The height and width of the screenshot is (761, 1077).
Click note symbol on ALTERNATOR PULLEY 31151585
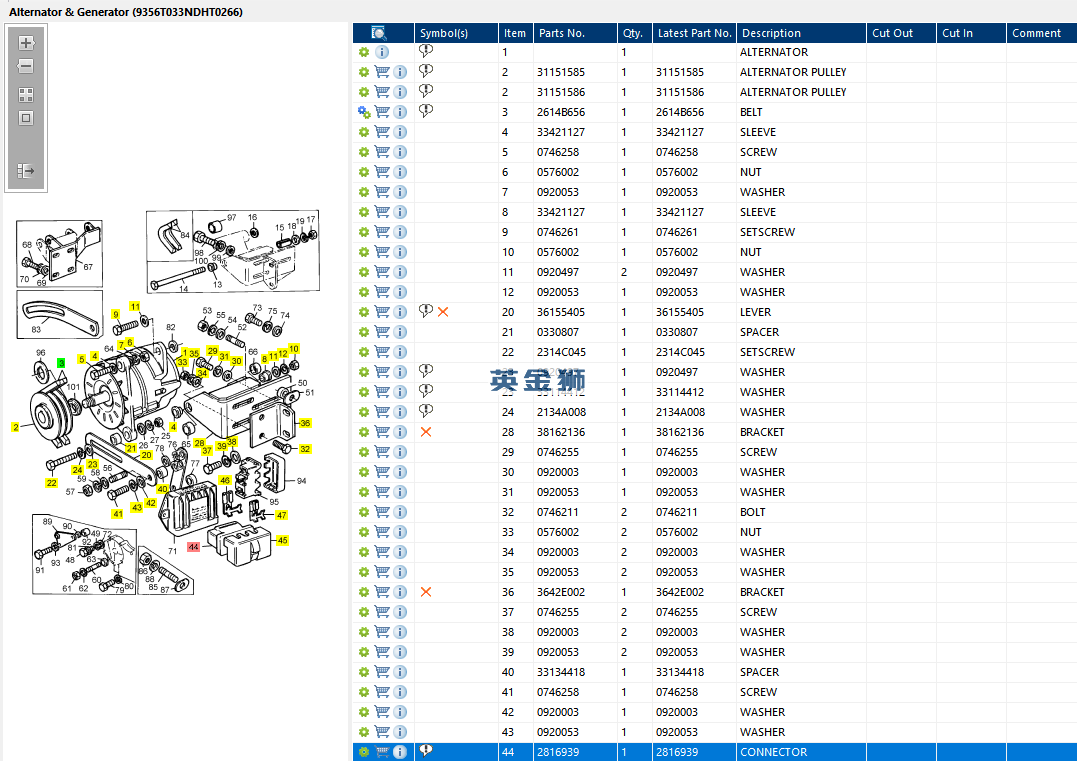426,71
